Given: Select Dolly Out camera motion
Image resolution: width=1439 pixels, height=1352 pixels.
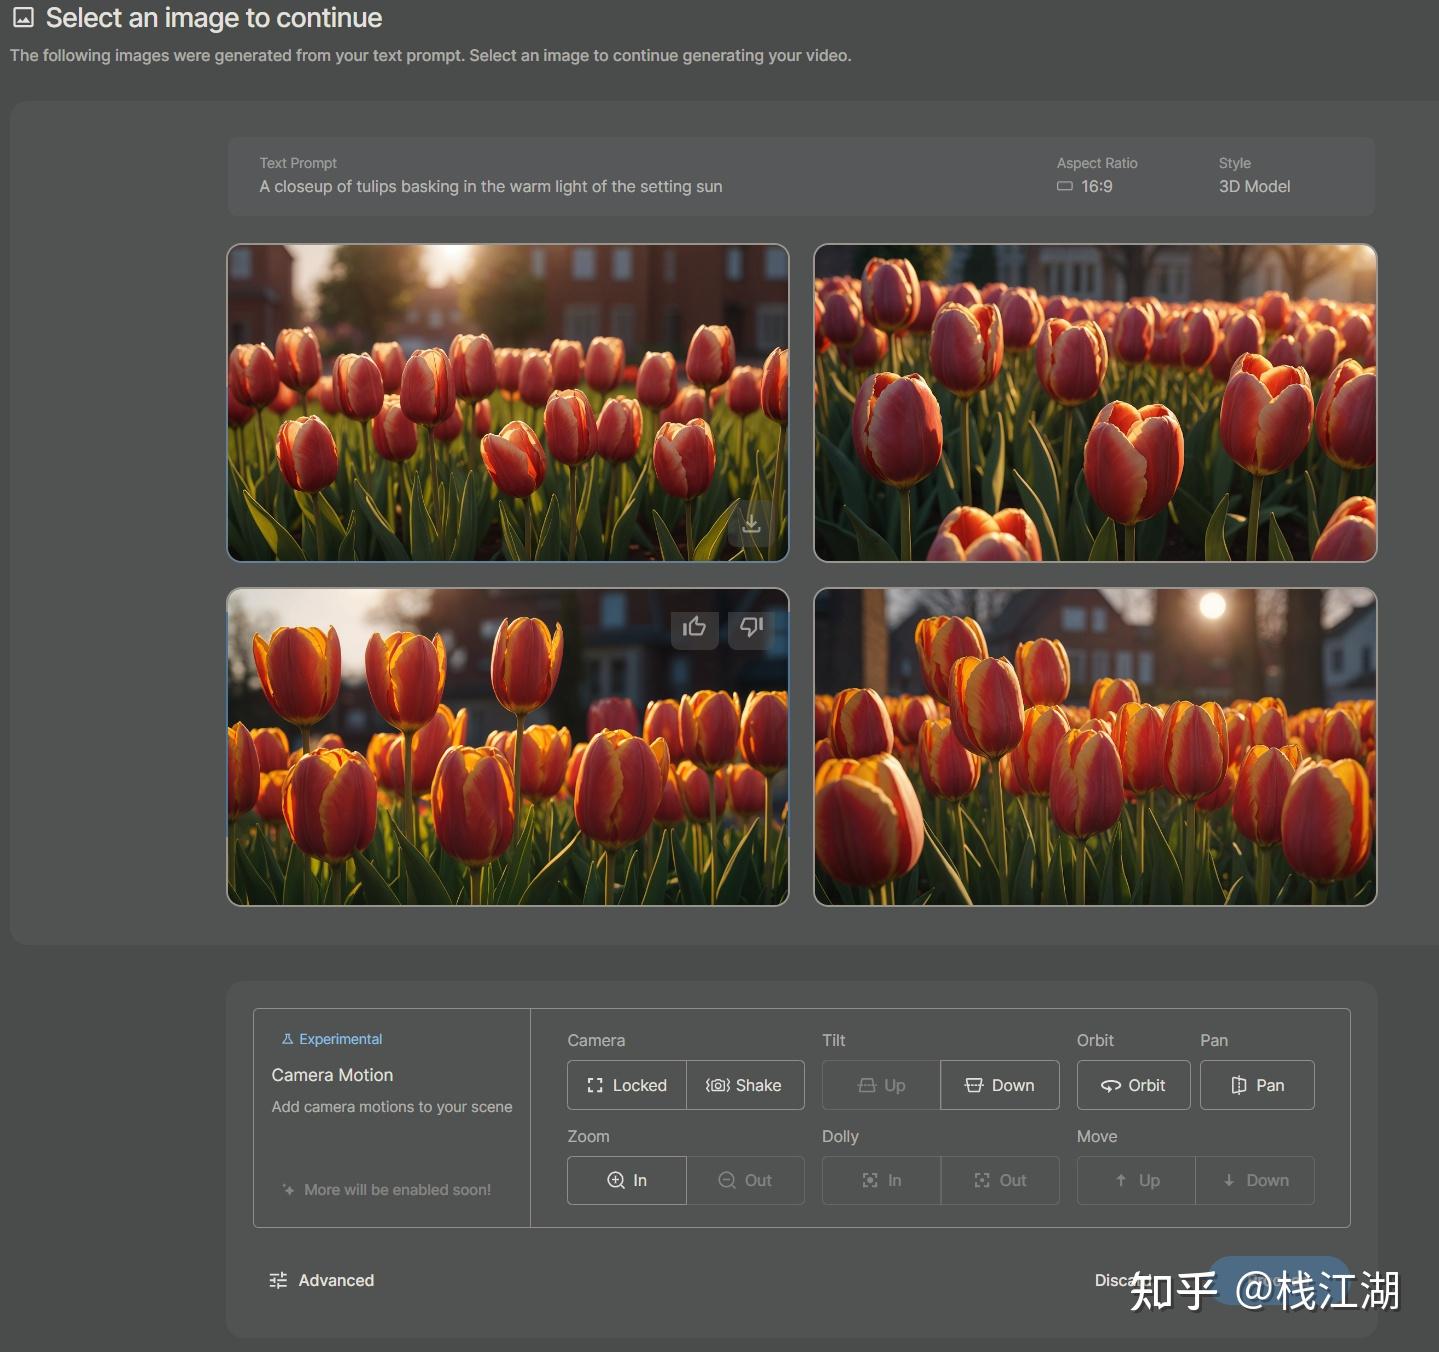Looking at the screenshot, I should point(999,1180).
